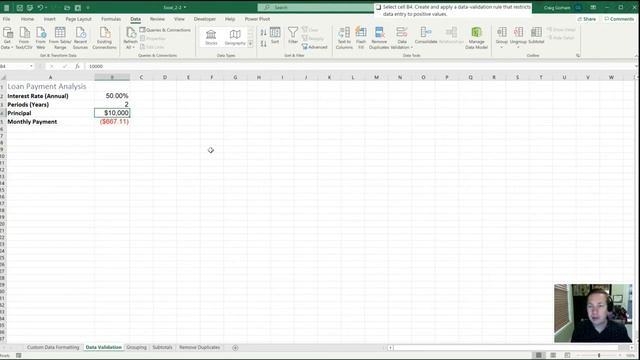
Task: Click the Share button
Action: click(587, 19)
